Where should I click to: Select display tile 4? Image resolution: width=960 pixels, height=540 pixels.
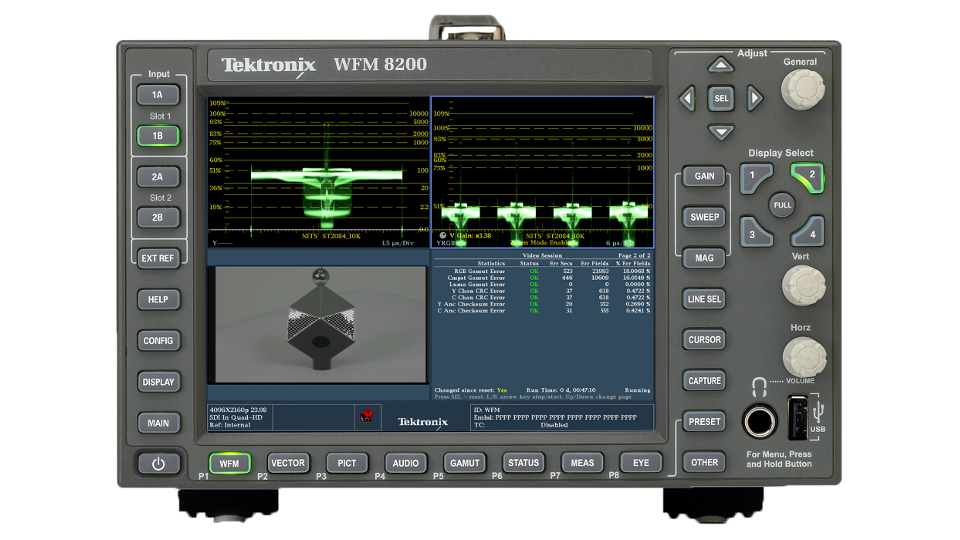coord(809,231)
